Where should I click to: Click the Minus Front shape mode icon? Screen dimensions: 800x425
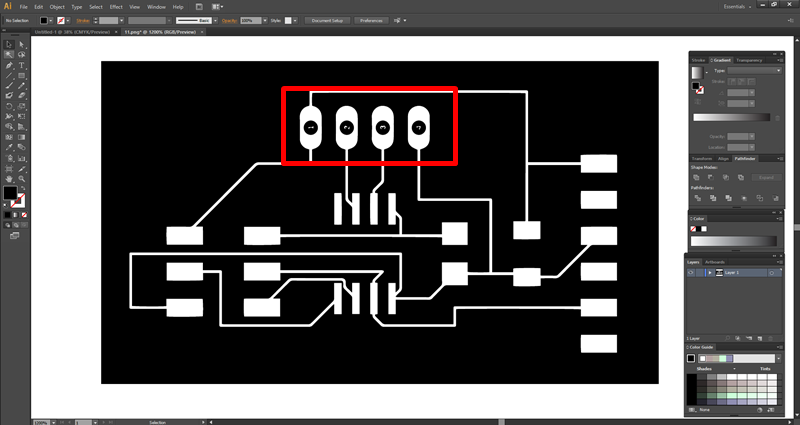711,178
